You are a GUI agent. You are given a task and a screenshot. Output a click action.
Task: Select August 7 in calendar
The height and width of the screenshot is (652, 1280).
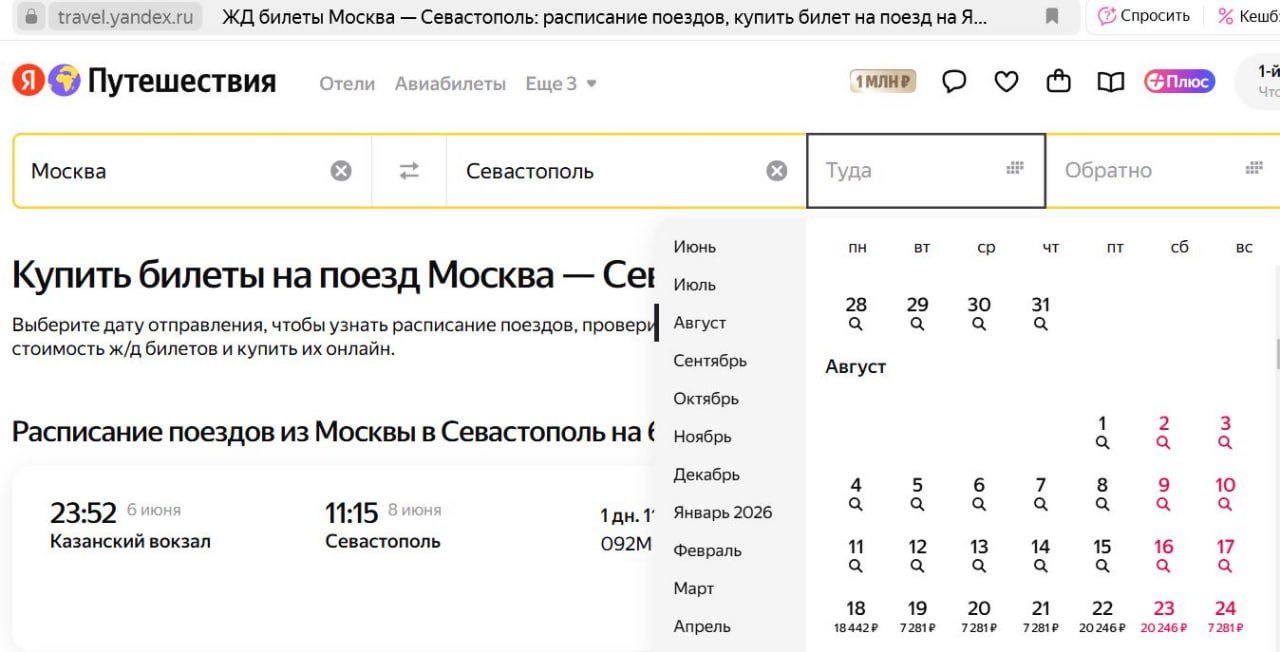pos(1041,493)
